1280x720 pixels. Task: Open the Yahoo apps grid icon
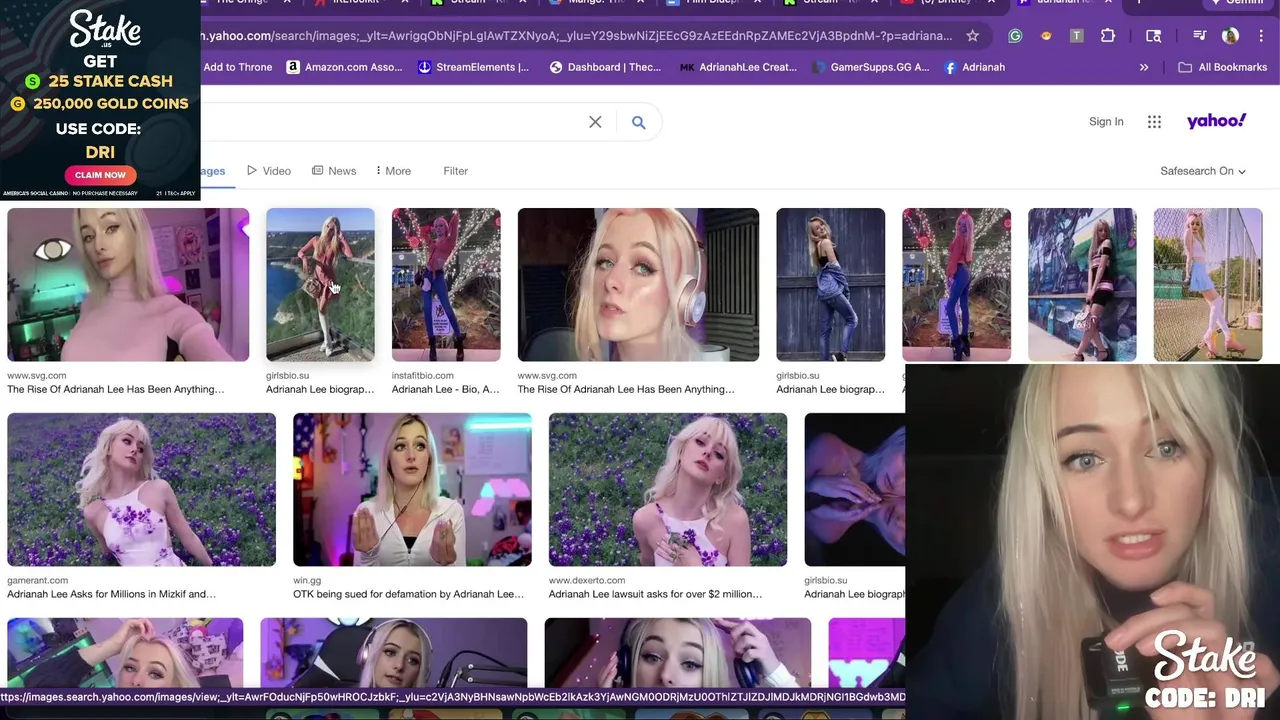click(x=1154, y=122)
